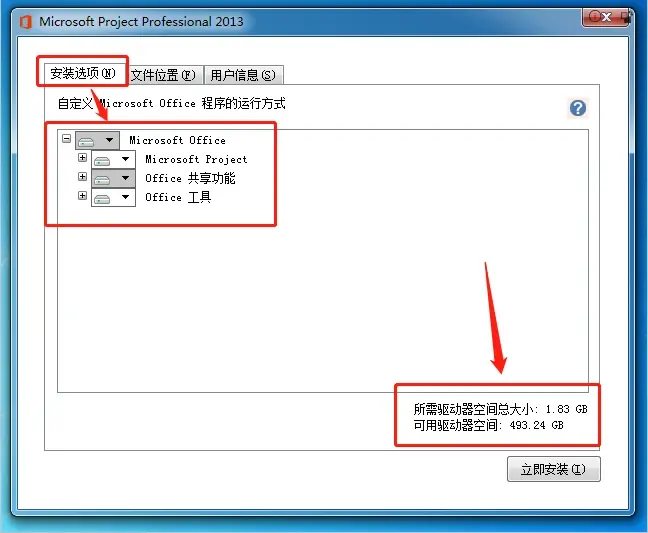Image resolution: width=648 pixels, height=533 pixels.
Task: Close the Project 2013 setup window
Action: [606, 17]
